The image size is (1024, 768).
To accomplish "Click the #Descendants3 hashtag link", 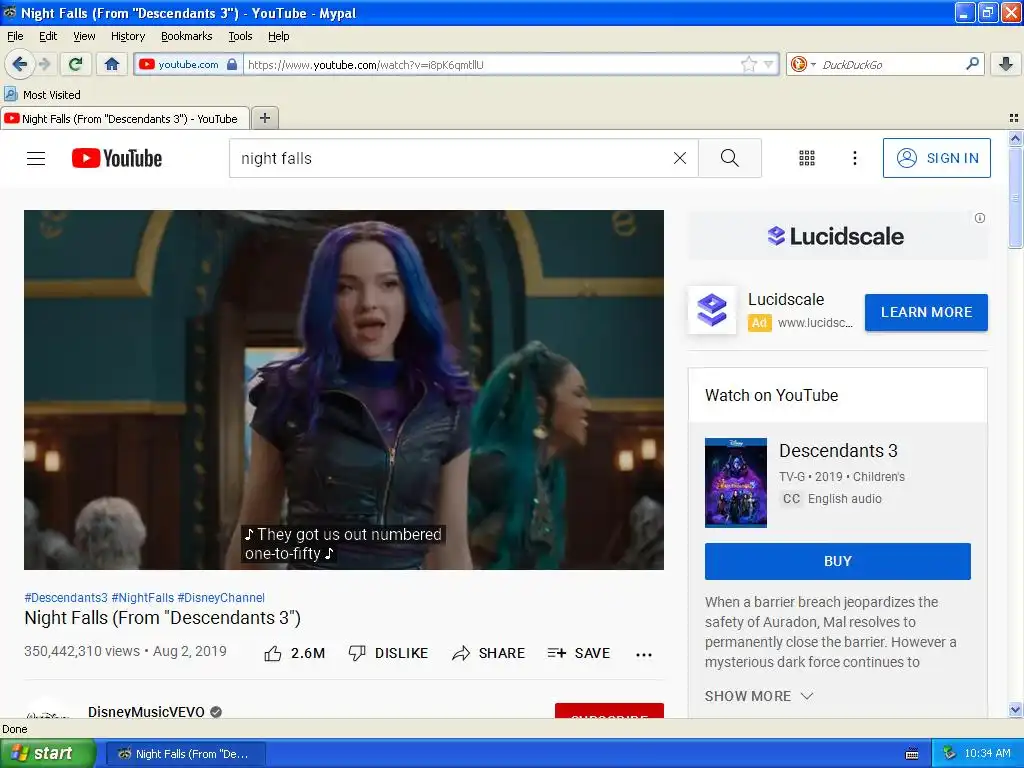I will 66,598.
